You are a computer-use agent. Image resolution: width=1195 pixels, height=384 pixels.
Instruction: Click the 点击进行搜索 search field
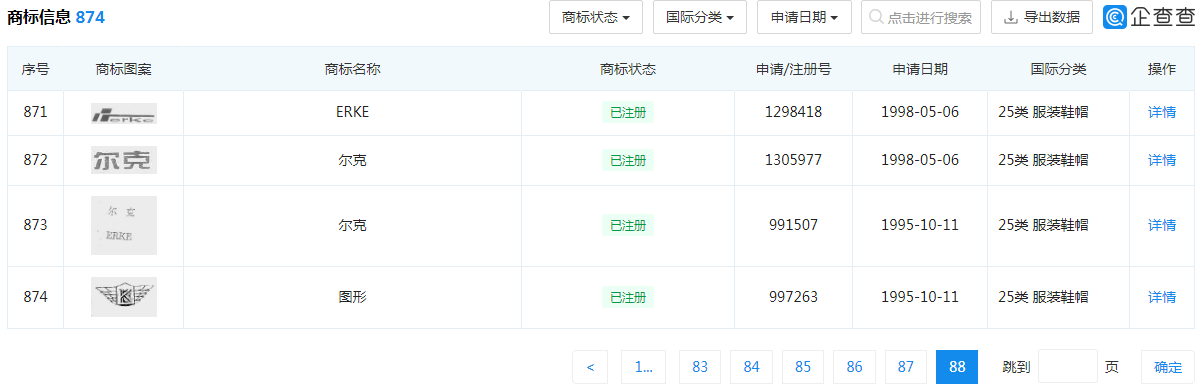click(920, 18)
